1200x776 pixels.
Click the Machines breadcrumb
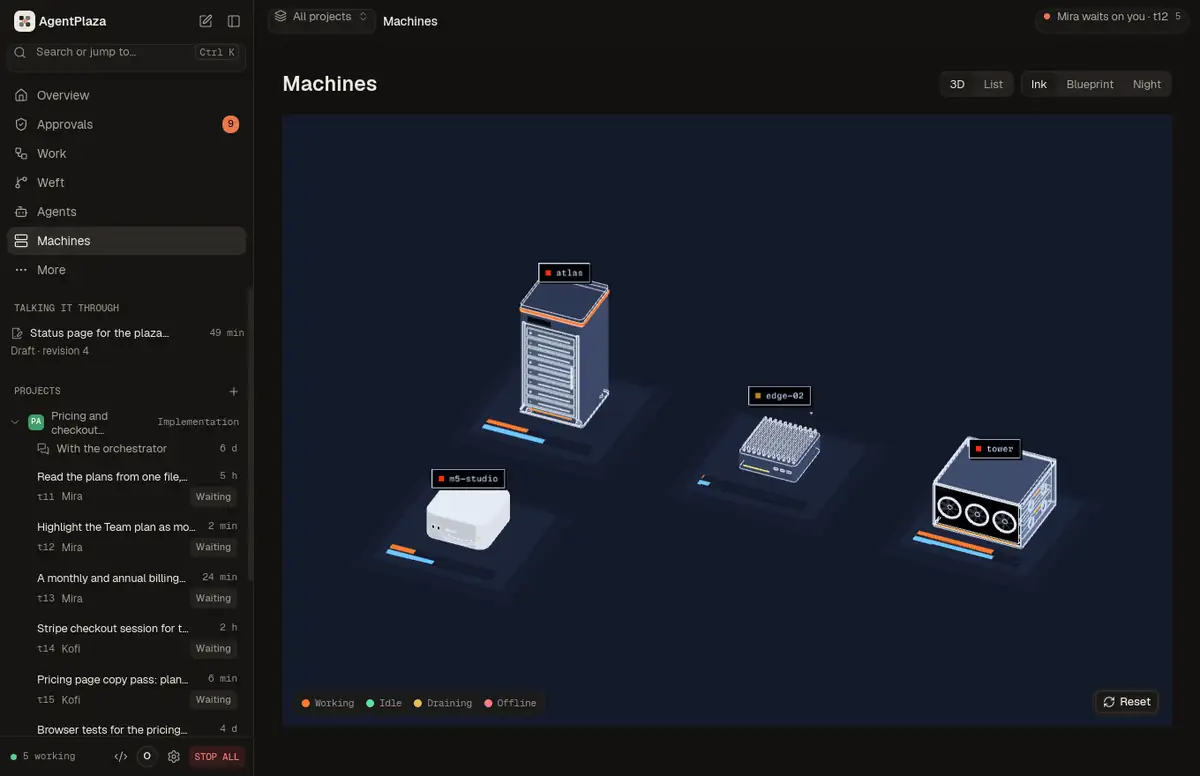(x=410, y=21)
